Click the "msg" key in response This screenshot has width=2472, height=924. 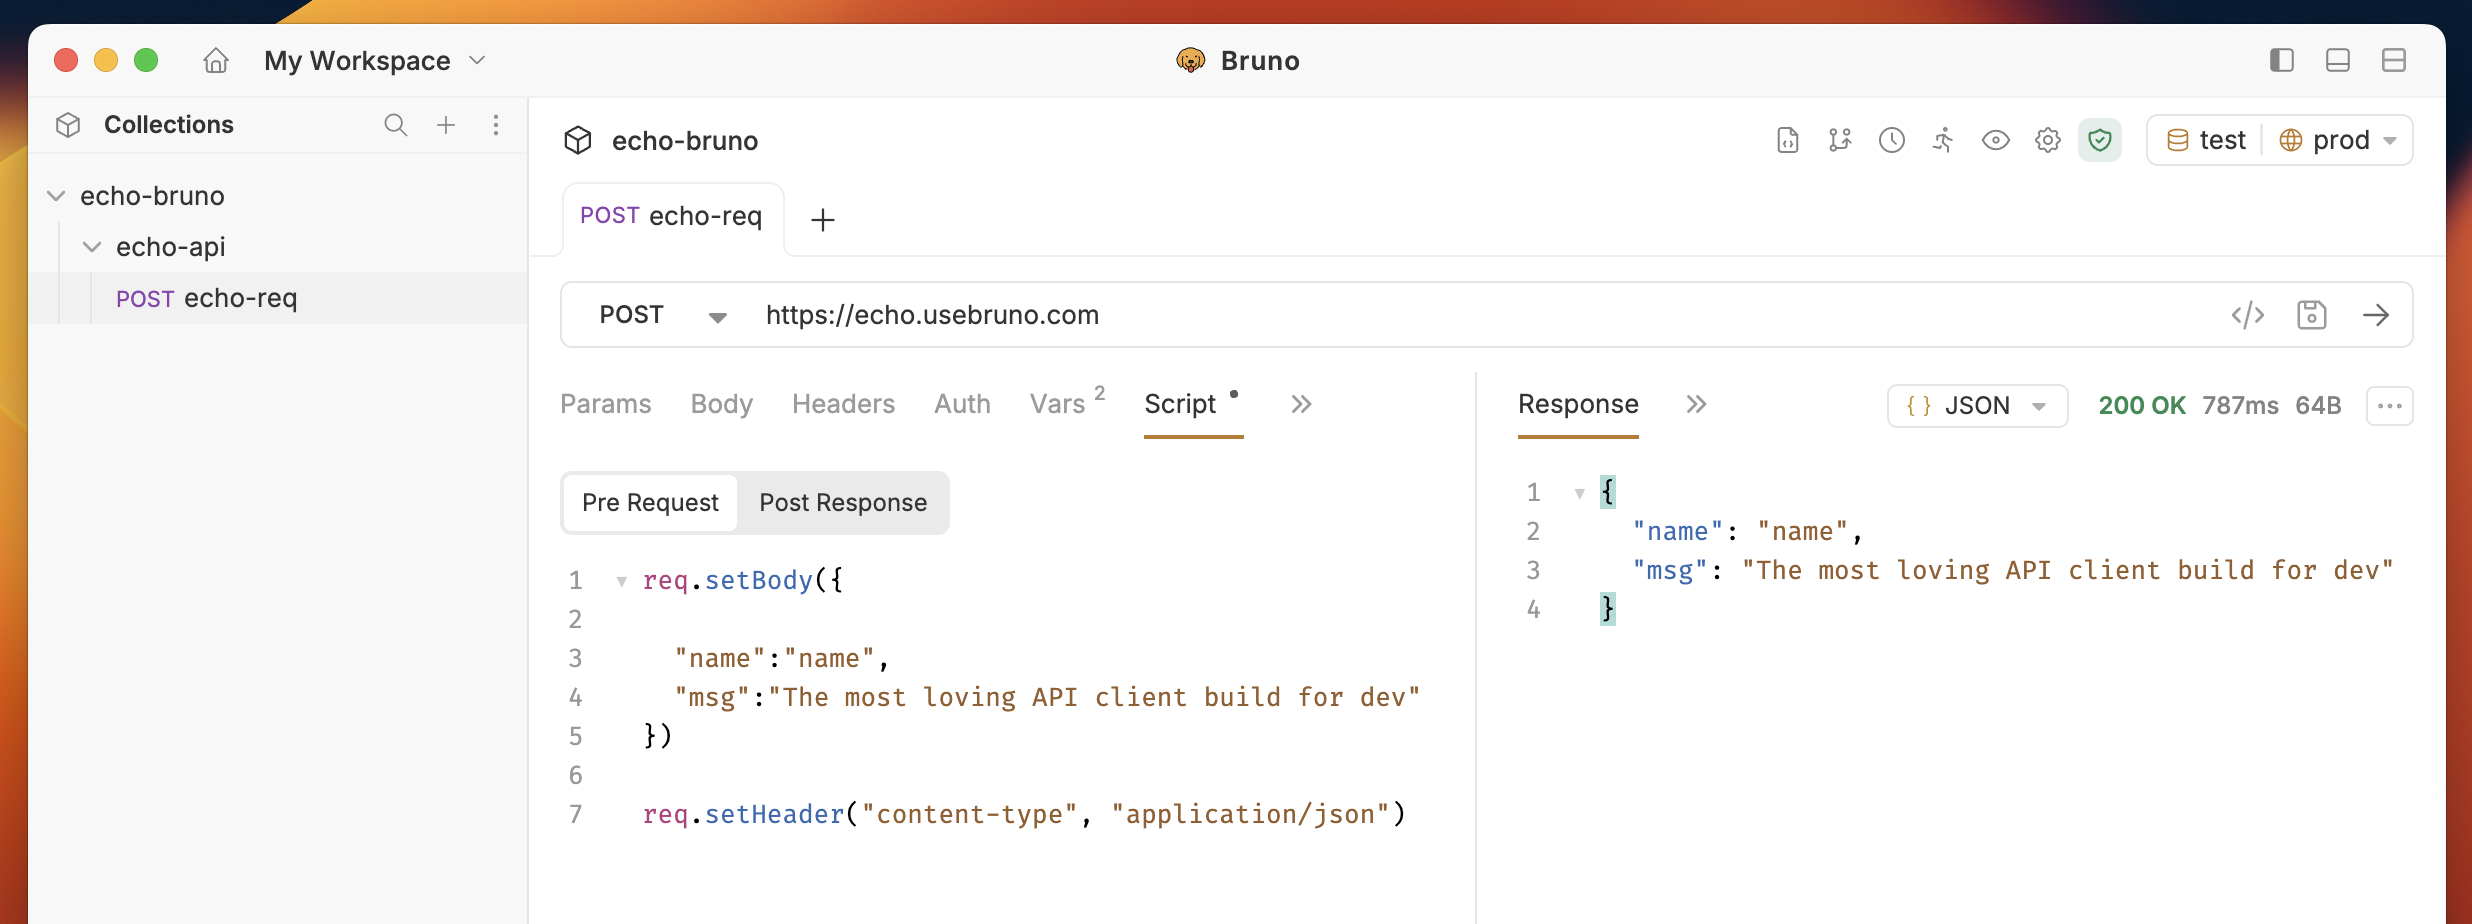coord(1670,571)
